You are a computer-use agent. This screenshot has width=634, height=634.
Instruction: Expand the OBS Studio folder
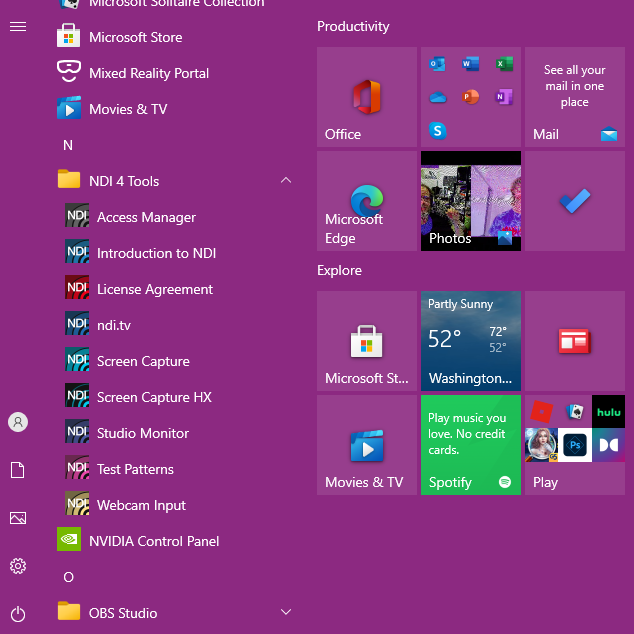click(x=286, y=612)
